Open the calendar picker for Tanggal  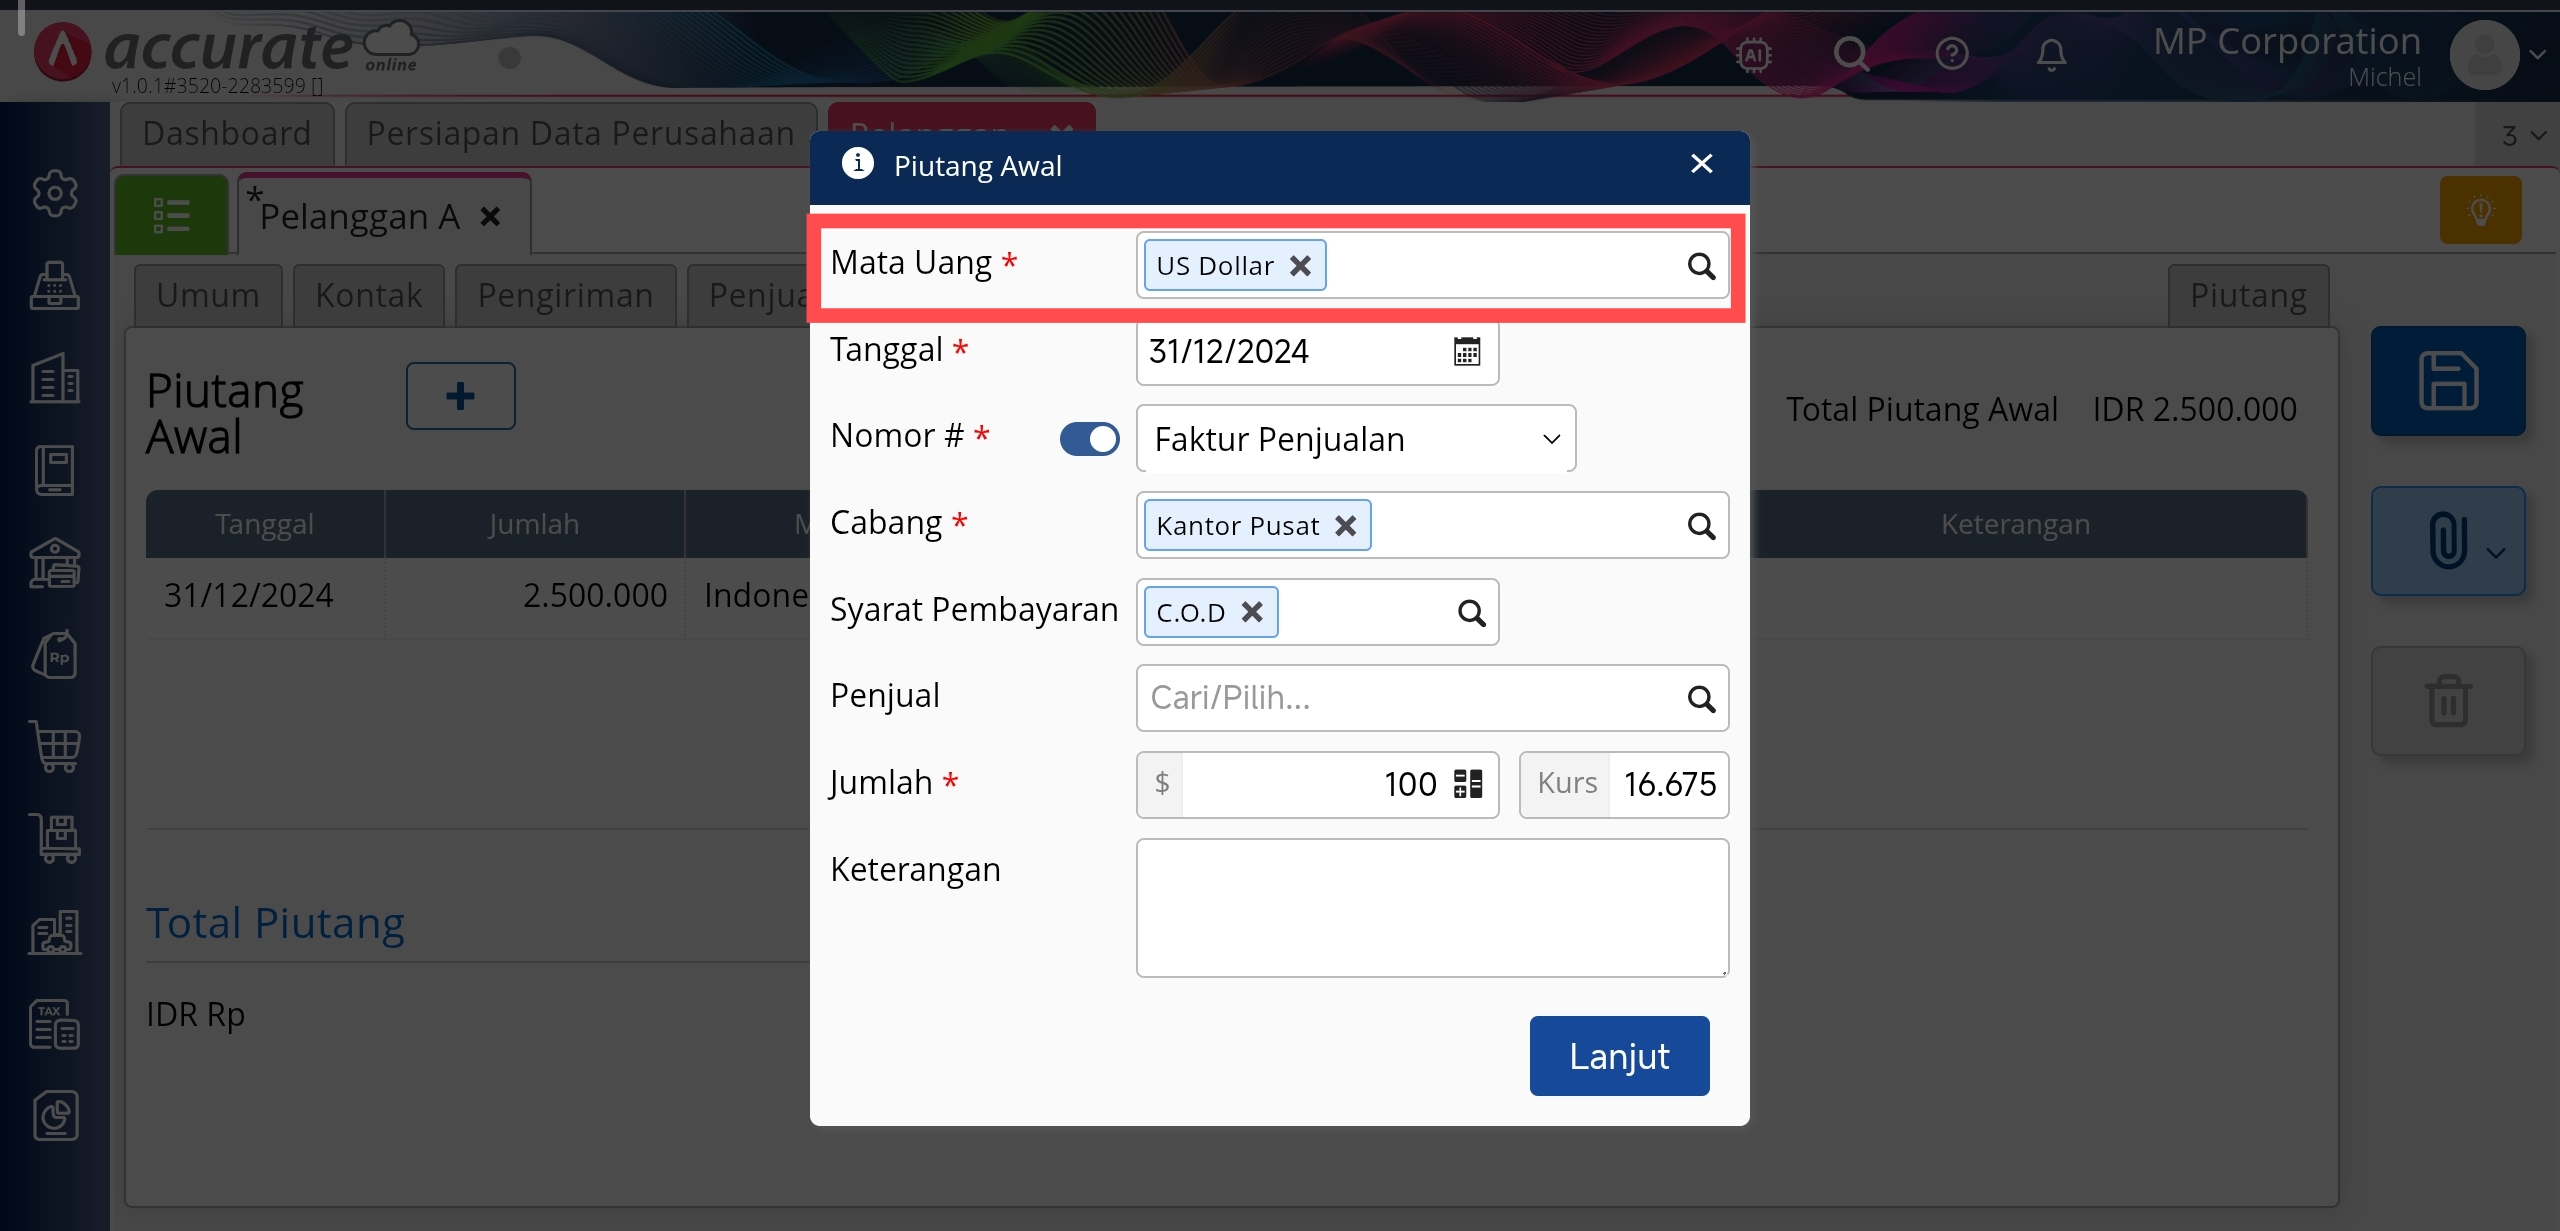(1466, 352)
